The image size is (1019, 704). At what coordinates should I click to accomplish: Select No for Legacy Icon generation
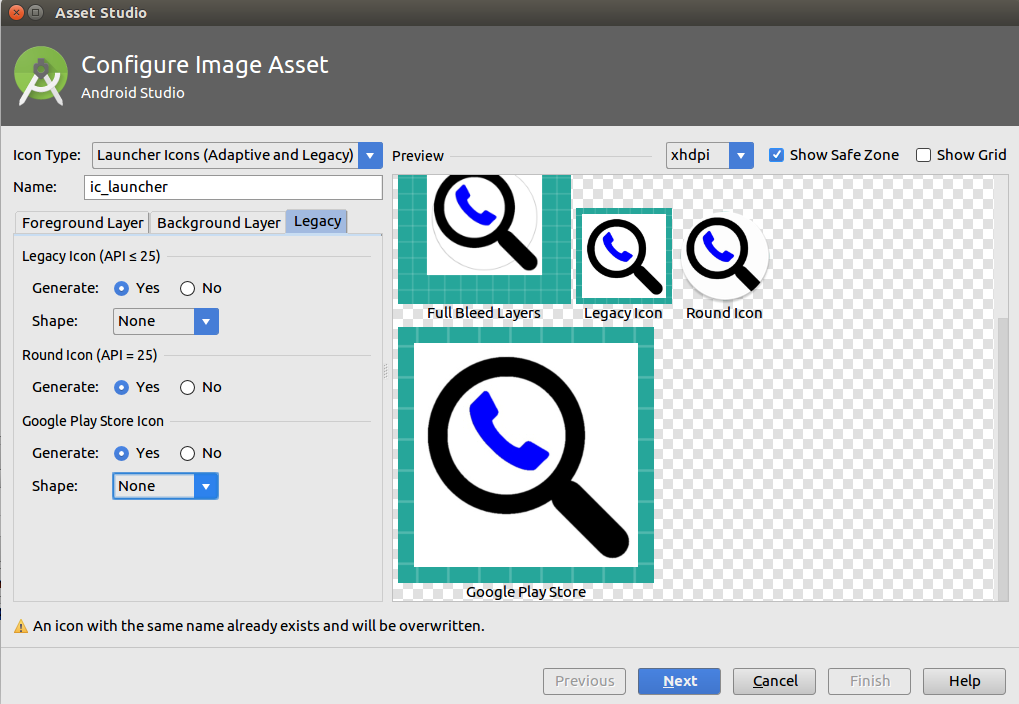pyautogui.click(x=188, y=288)
